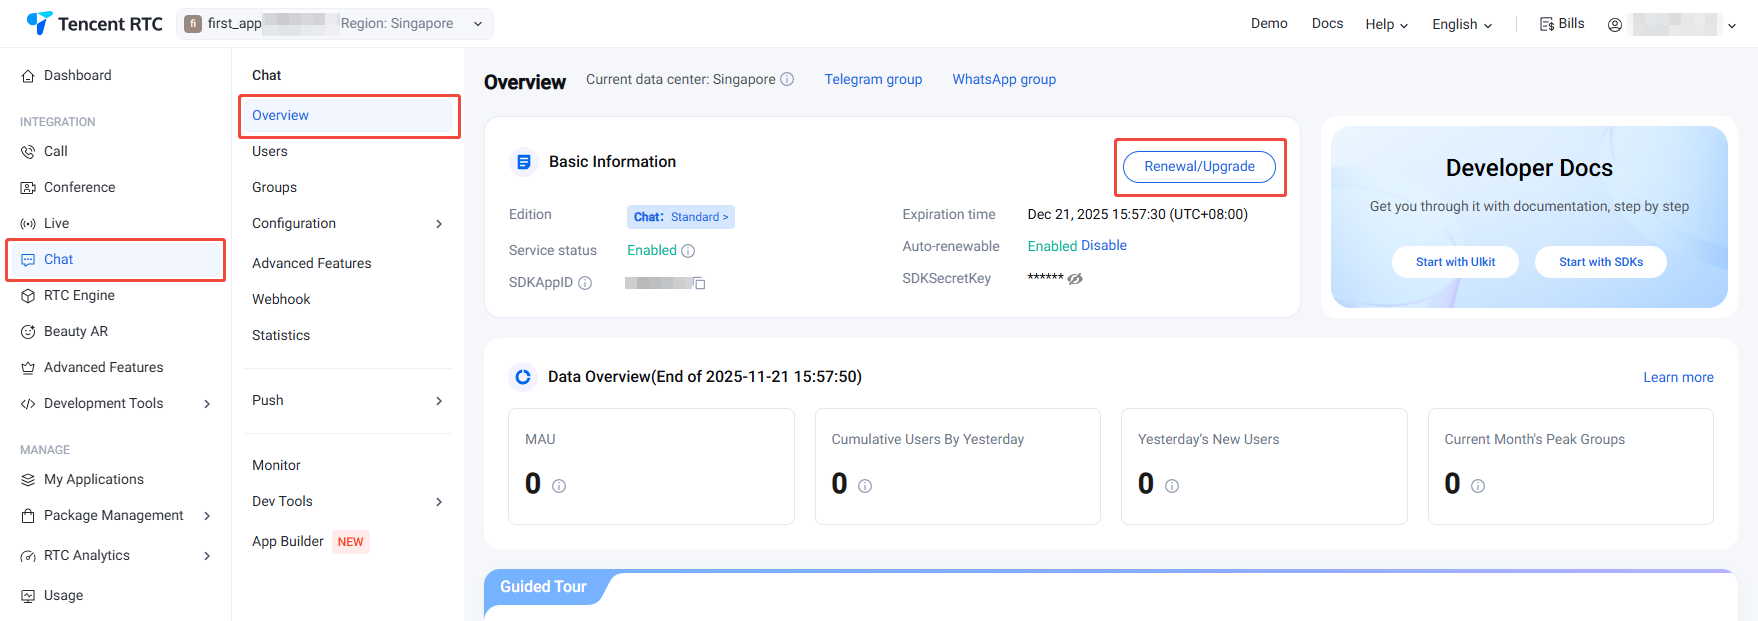This screenshot has height=621, width=1758.
Task: Expand Development Tools in the sidebar
Action: coord(207,404)
